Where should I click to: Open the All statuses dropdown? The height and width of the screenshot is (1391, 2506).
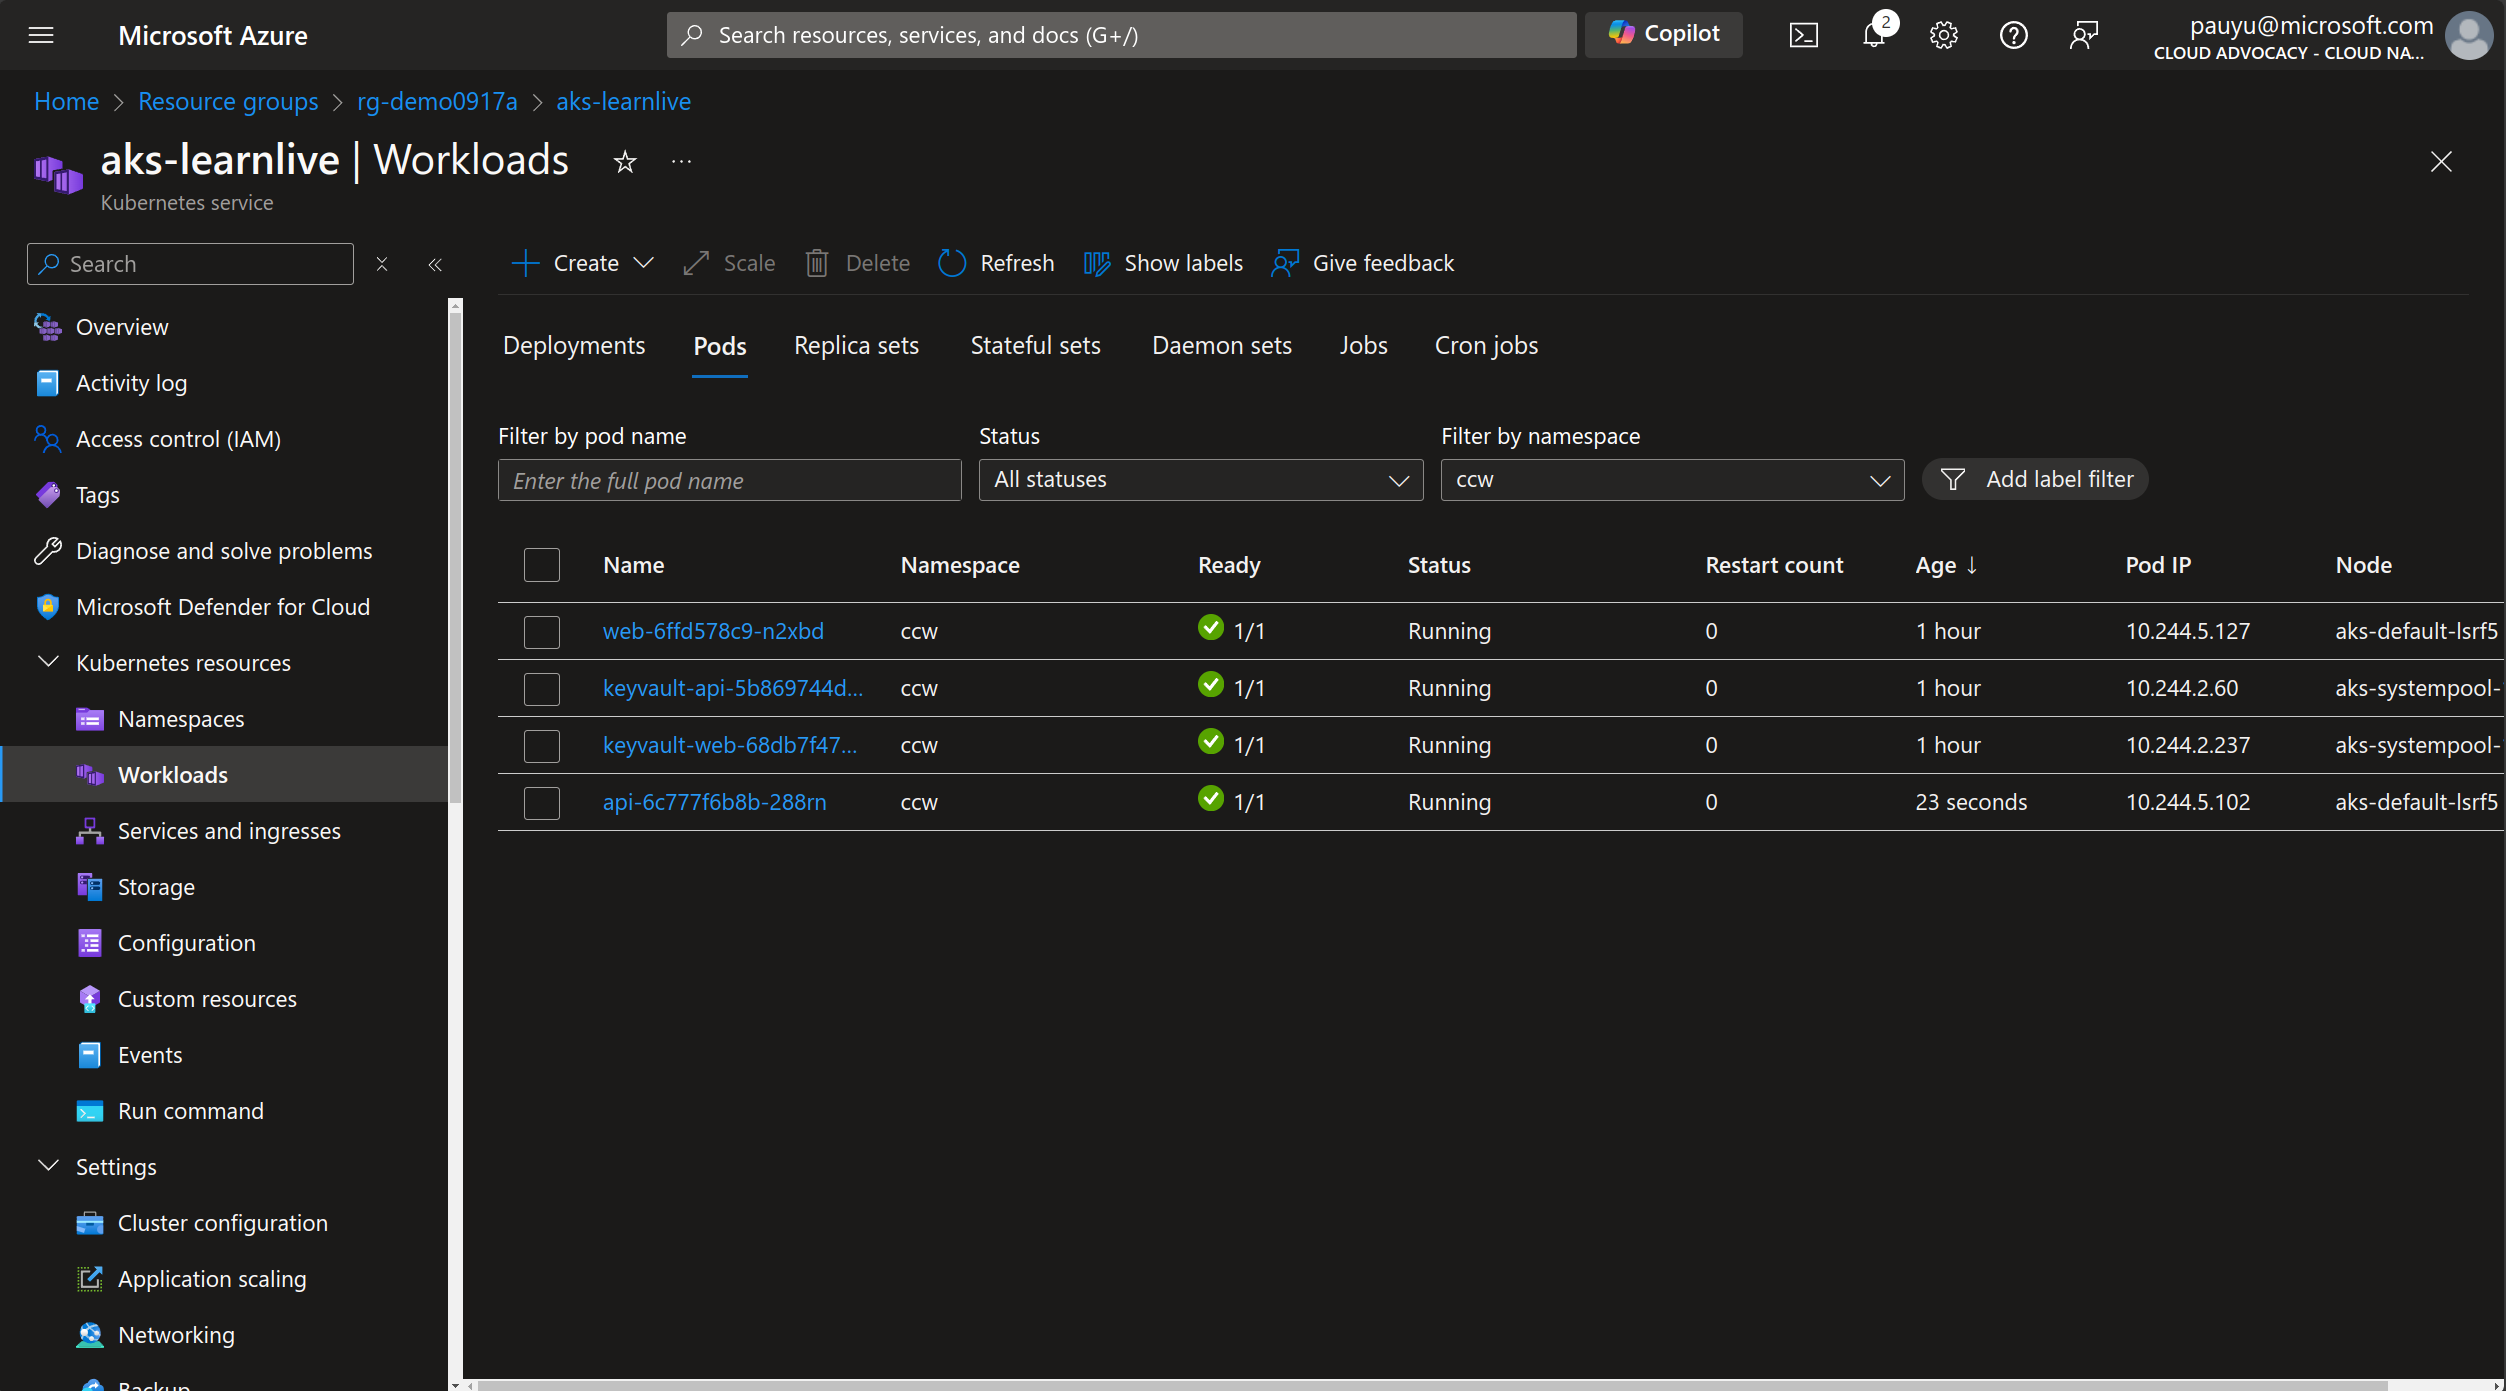pos(1201,480)
